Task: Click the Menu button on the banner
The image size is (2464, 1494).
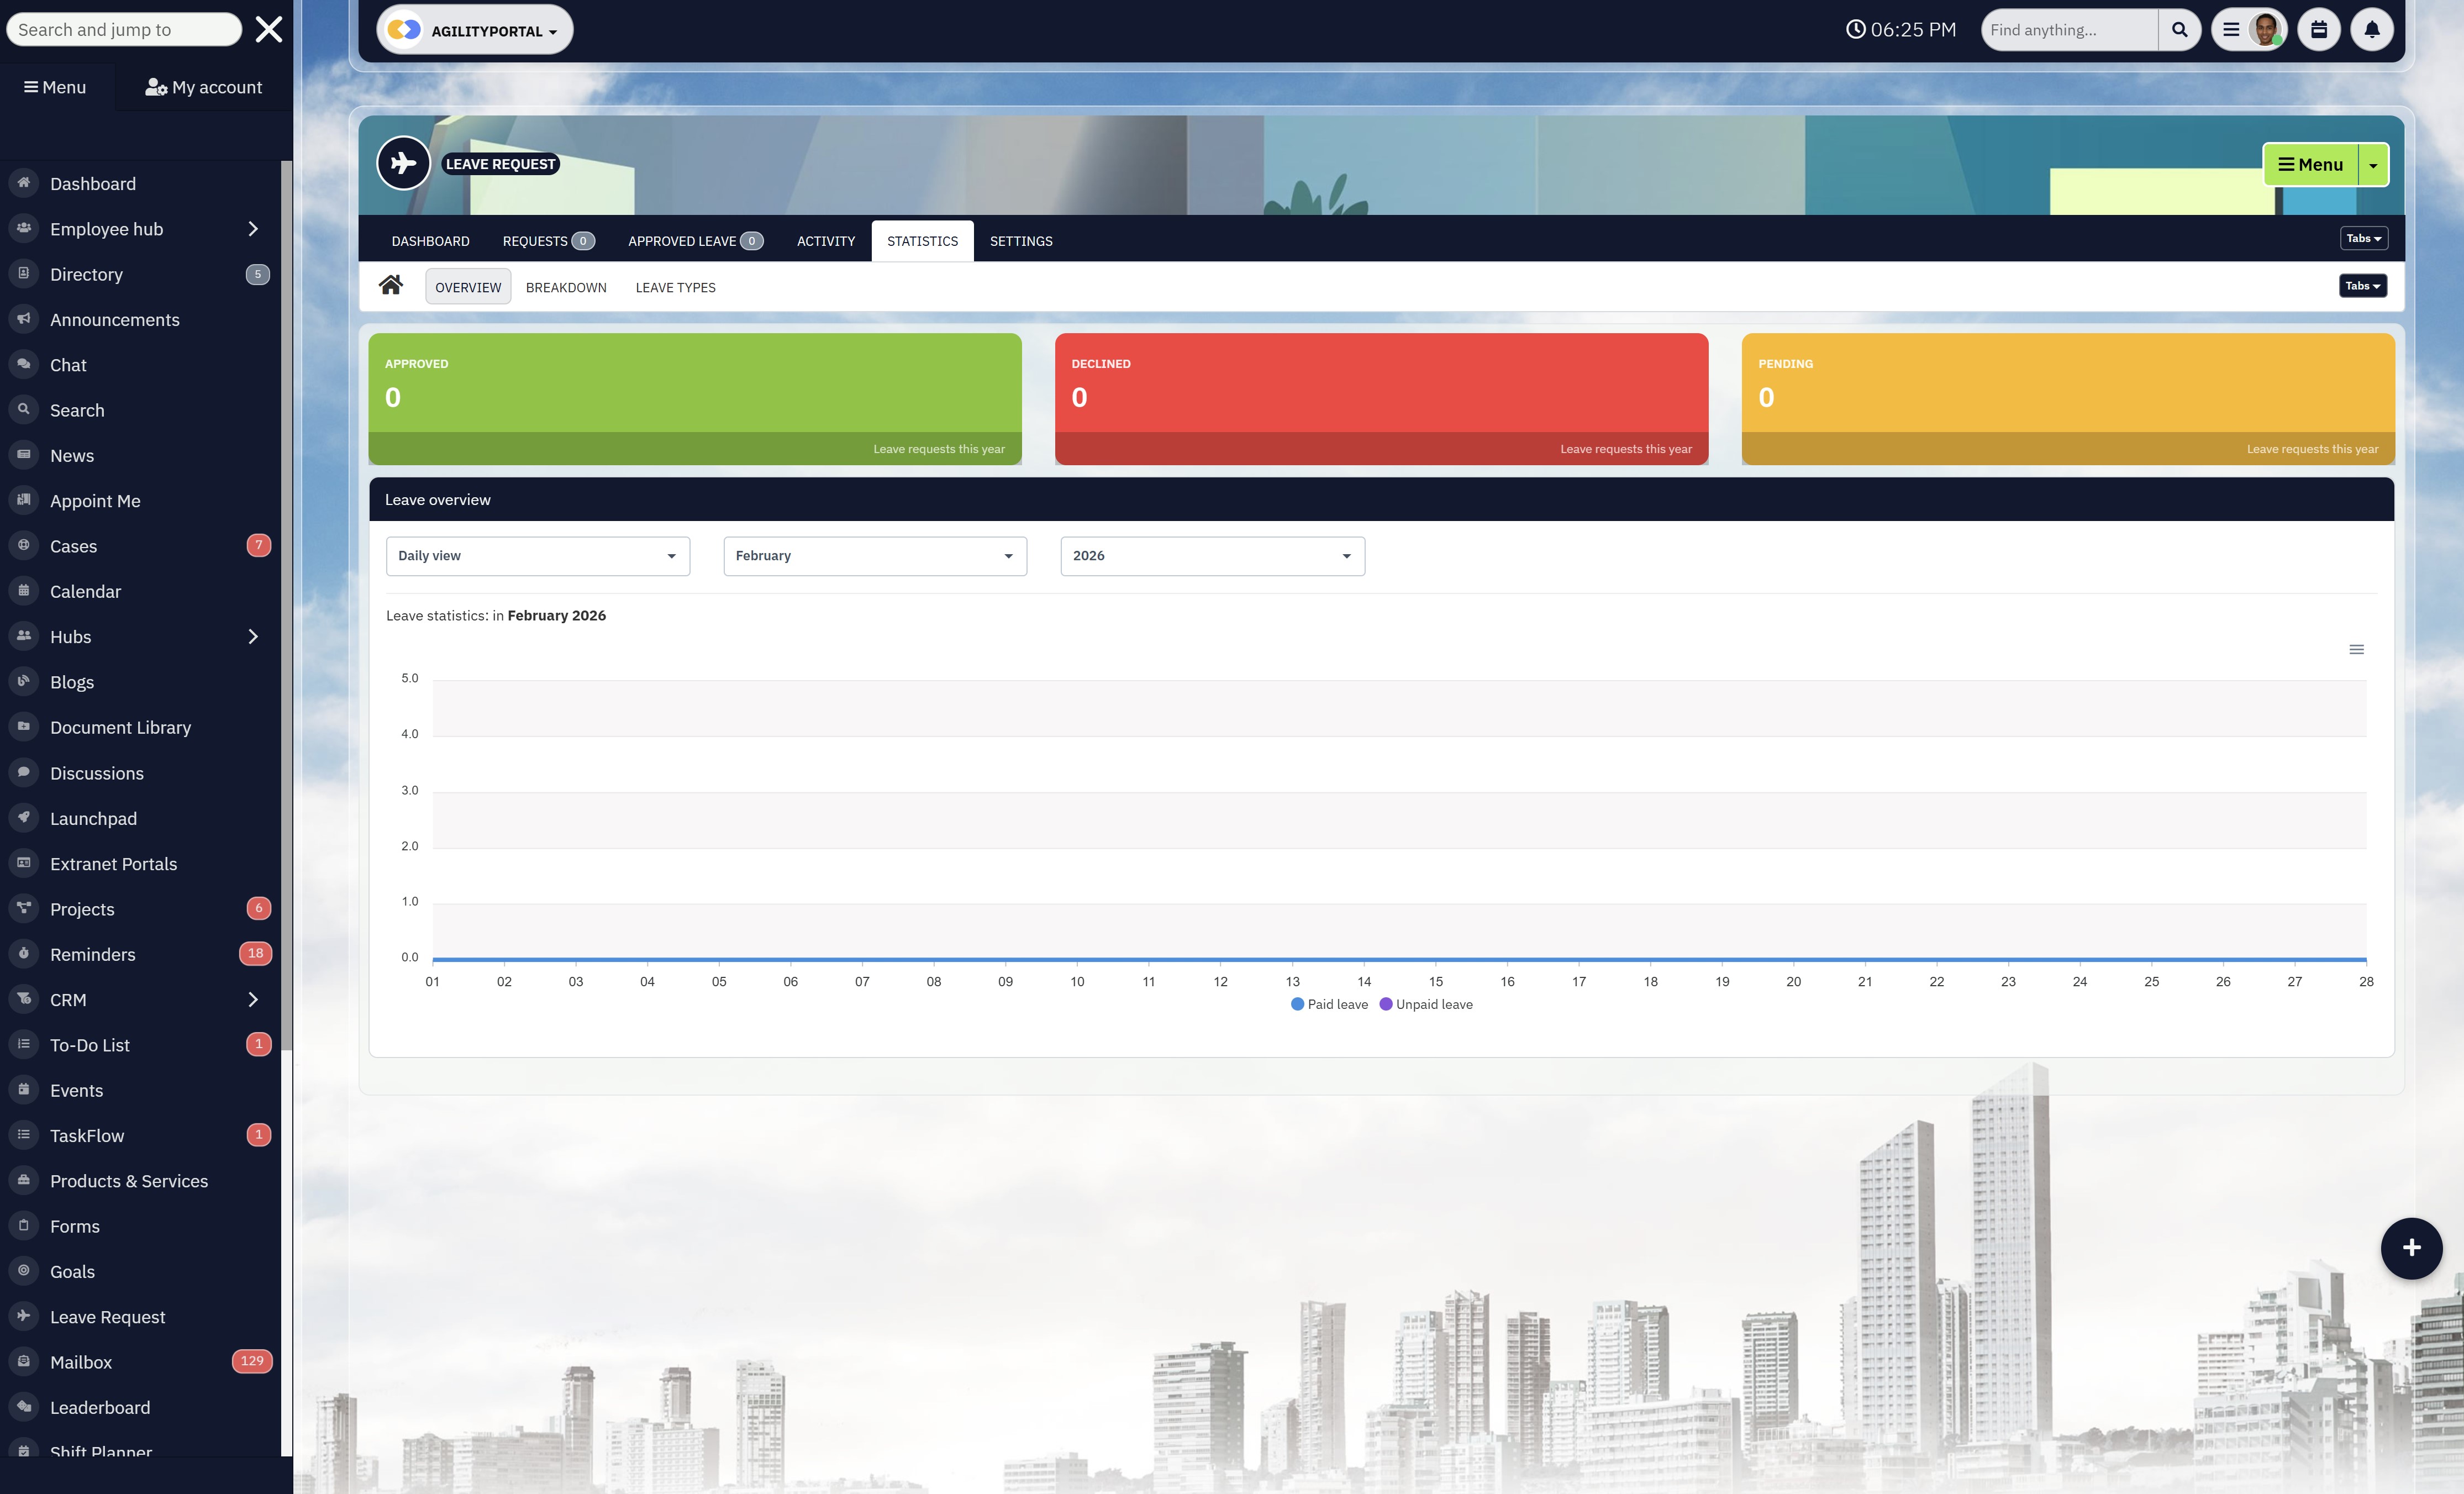Action: [2311, 164]
